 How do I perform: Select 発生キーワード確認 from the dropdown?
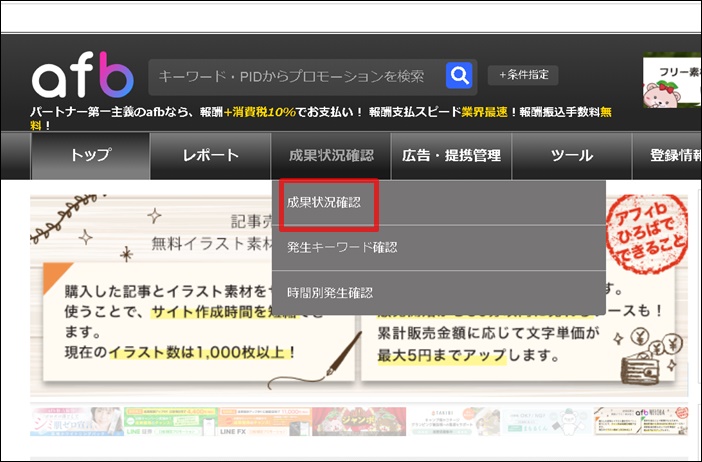pyautogui.click(x=342, y=247)
